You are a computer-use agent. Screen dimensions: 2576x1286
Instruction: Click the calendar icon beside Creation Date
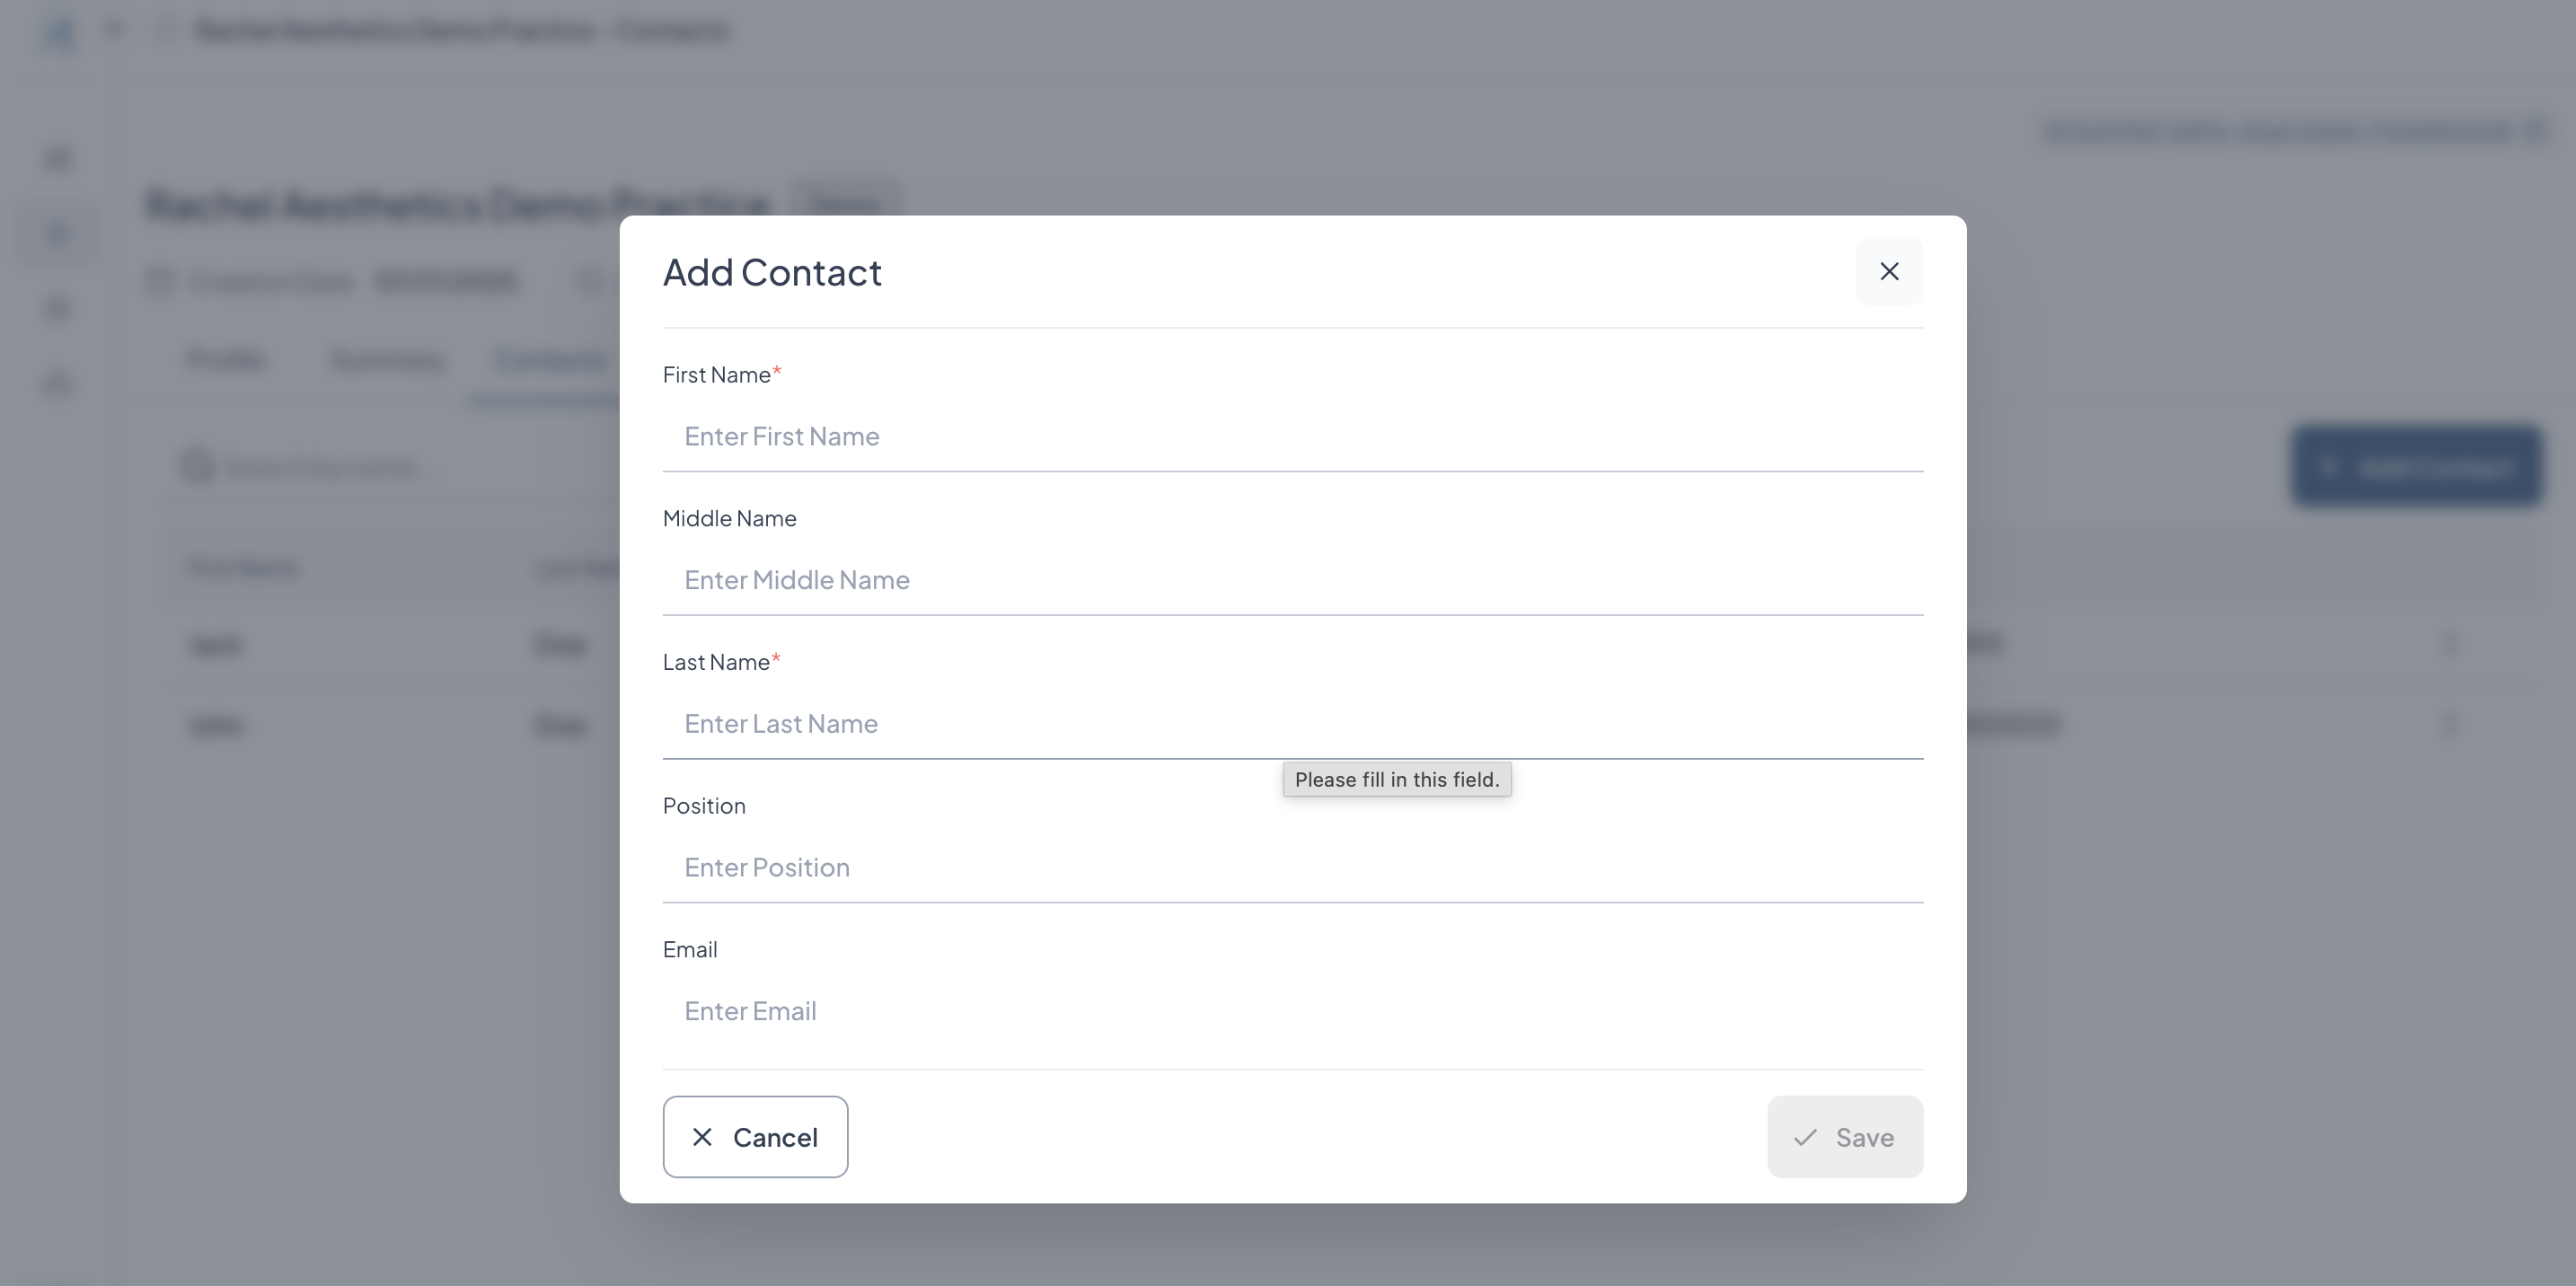[160, 281]
